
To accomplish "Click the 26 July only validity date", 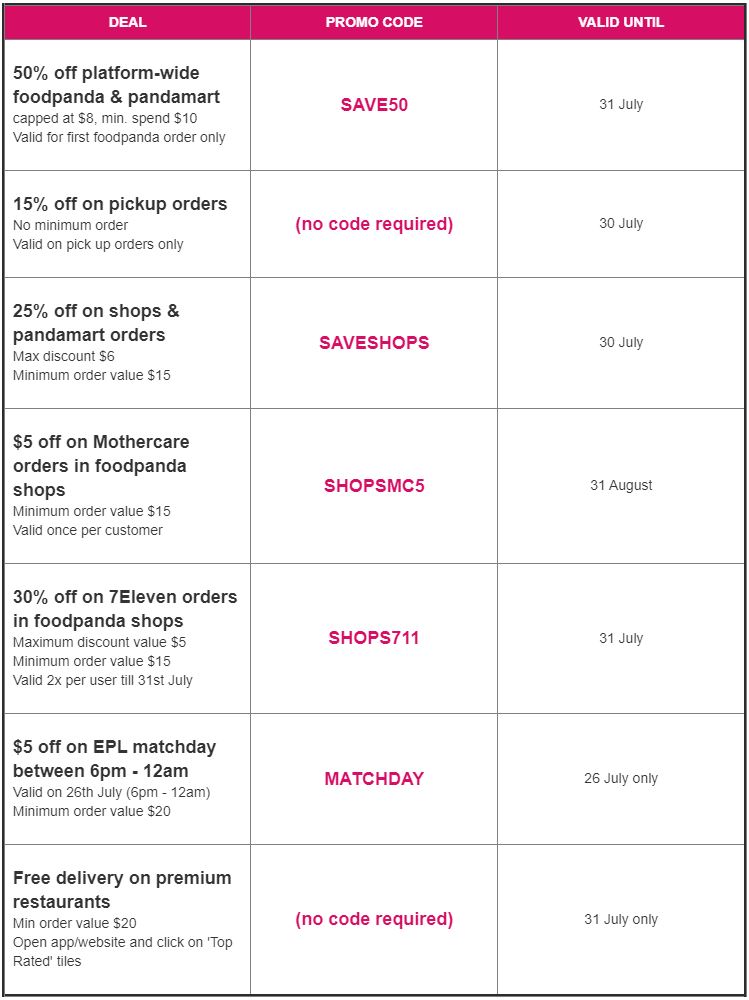I will (621, 778).
